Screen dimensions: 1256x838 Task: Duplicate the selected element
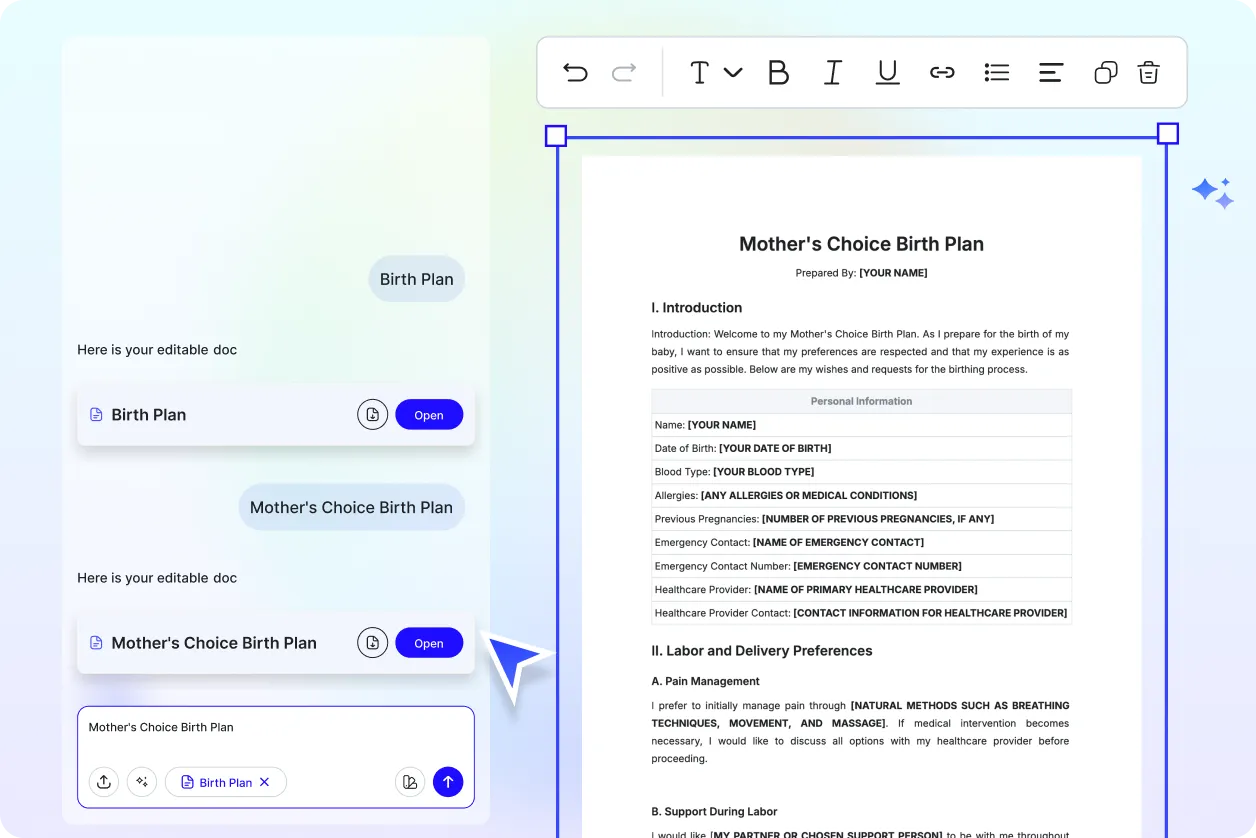click(1105, 72)
